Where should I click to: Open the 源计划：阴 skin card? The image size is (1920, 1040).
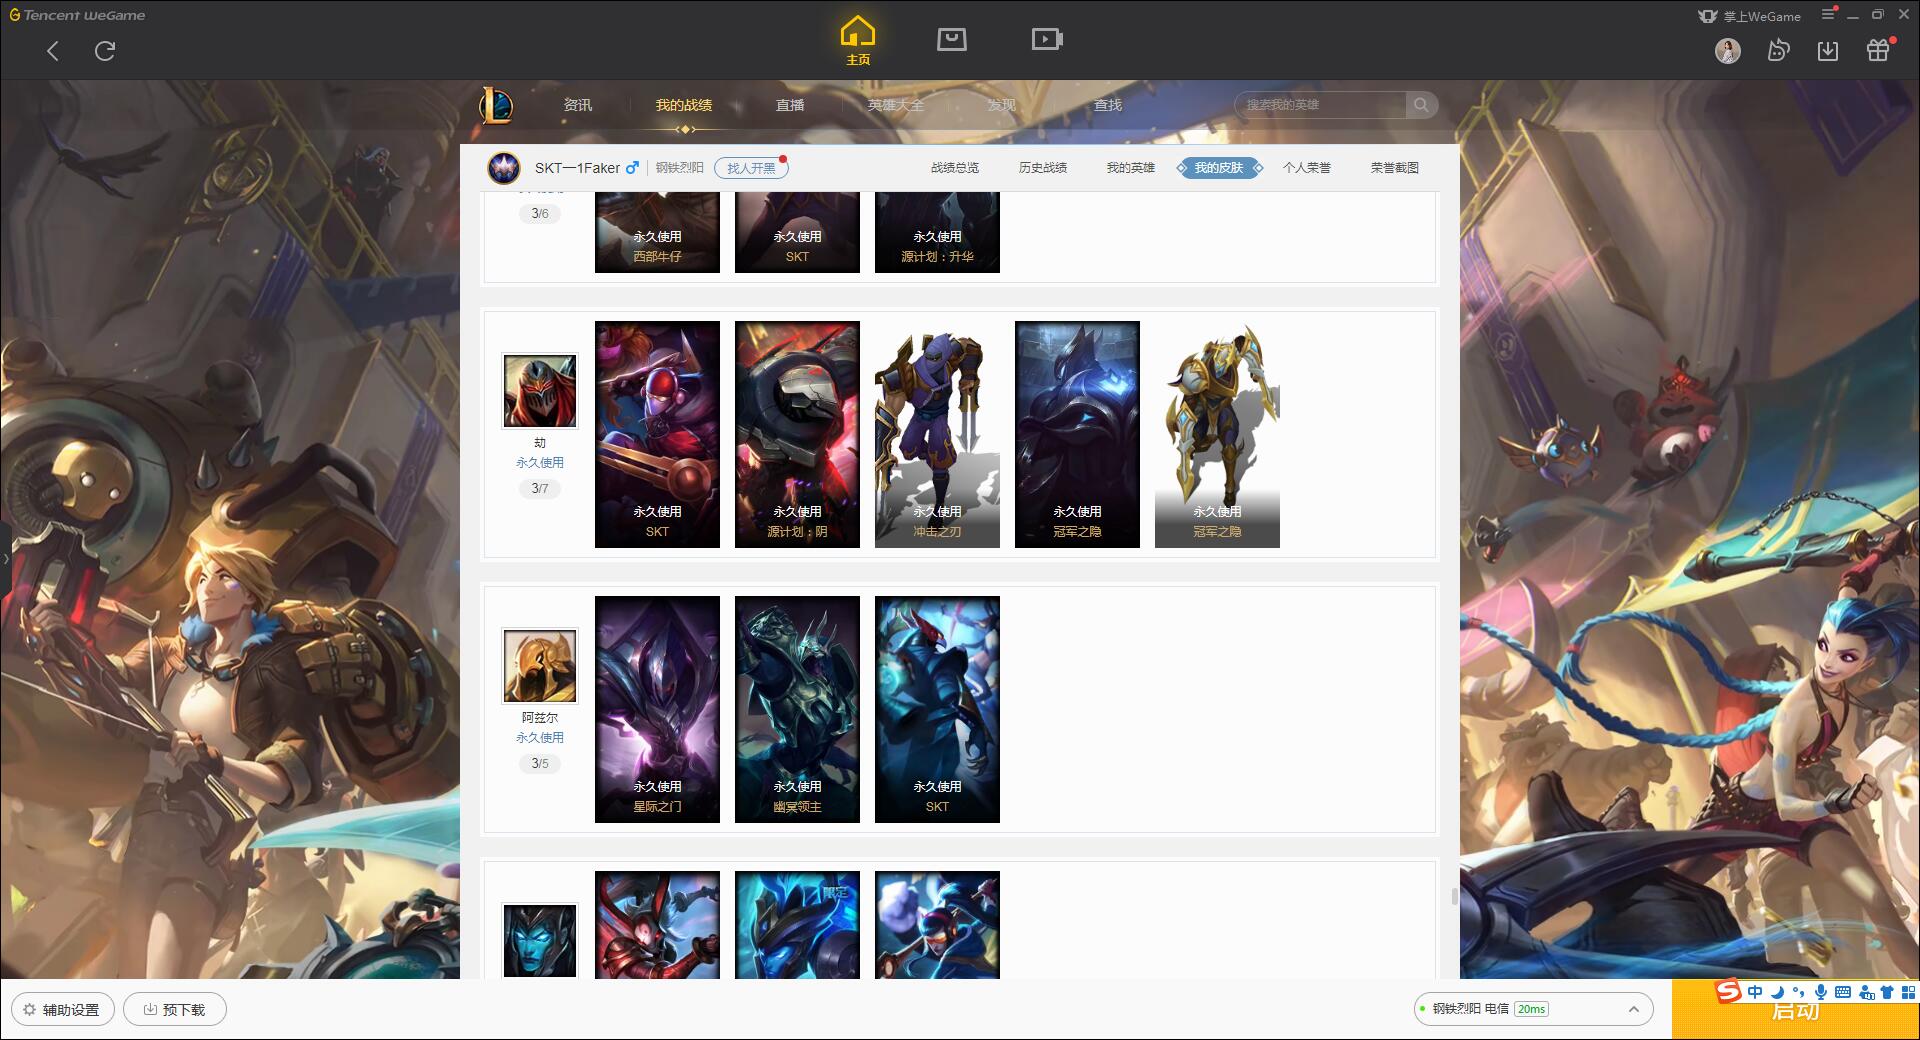click(797, 434)
